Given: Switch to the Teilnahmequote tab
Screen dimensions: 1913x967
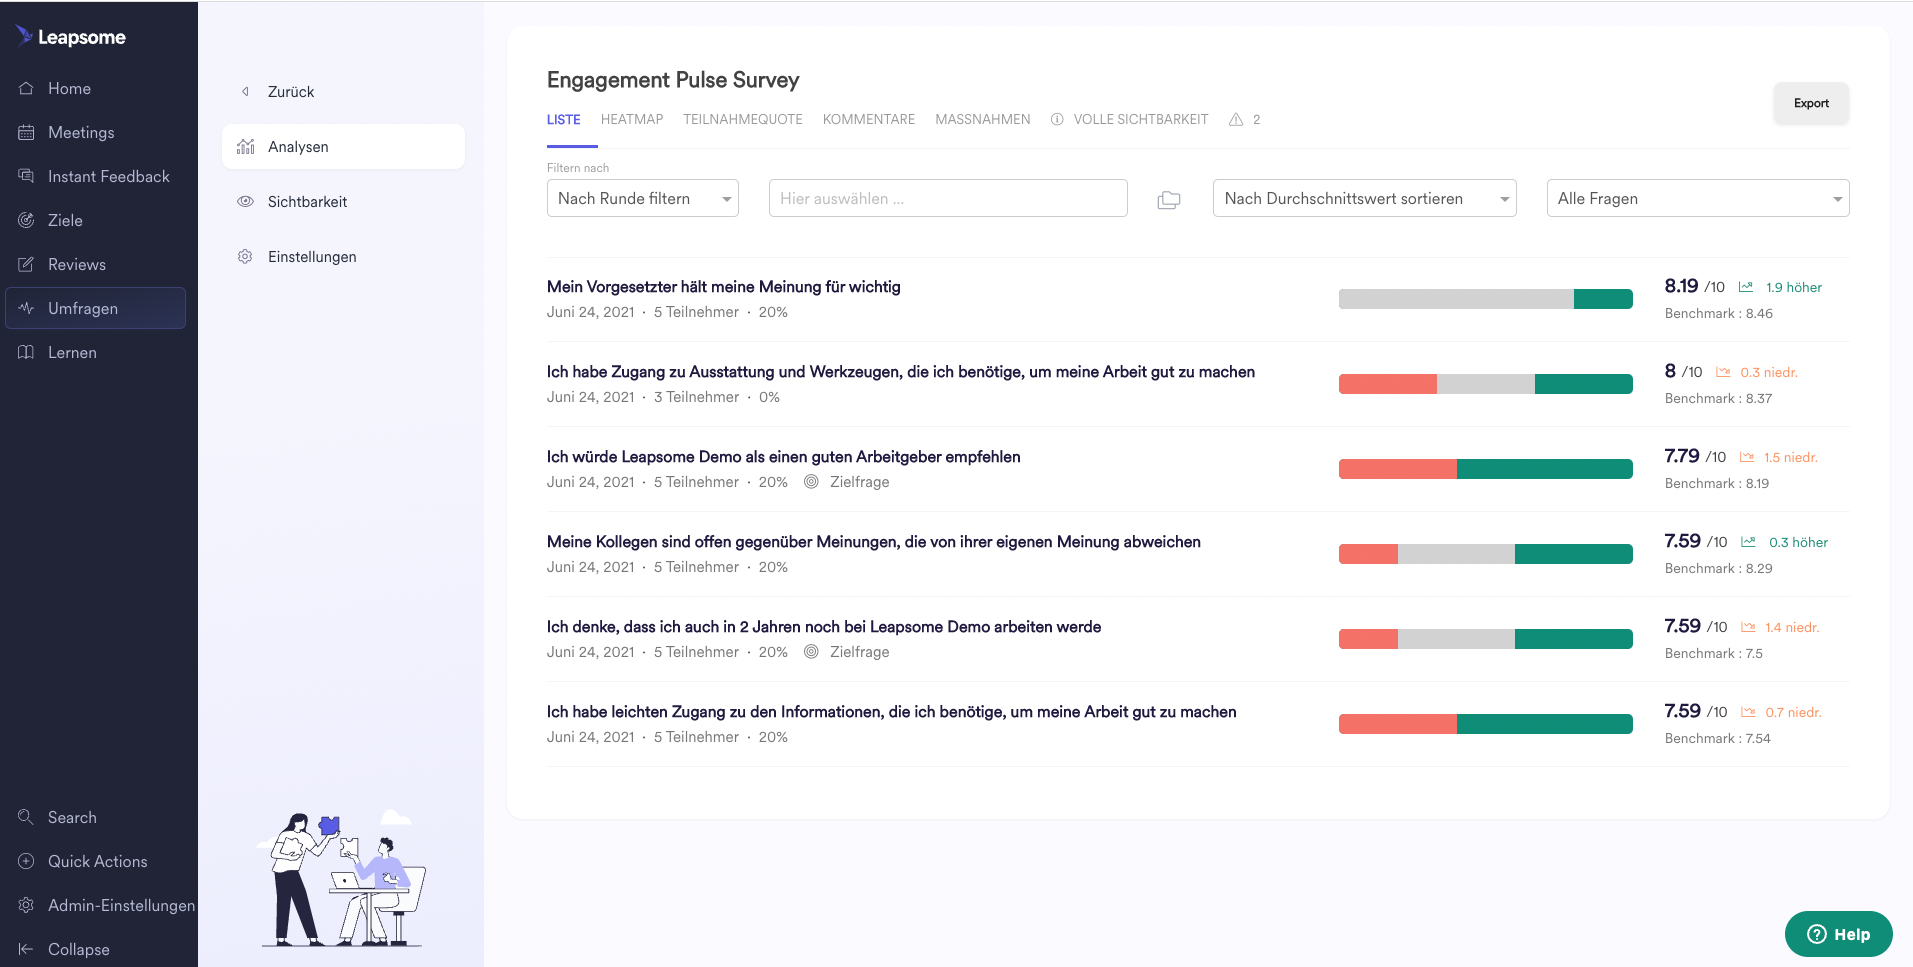Looking at the screenshot, I should [742, 119].
